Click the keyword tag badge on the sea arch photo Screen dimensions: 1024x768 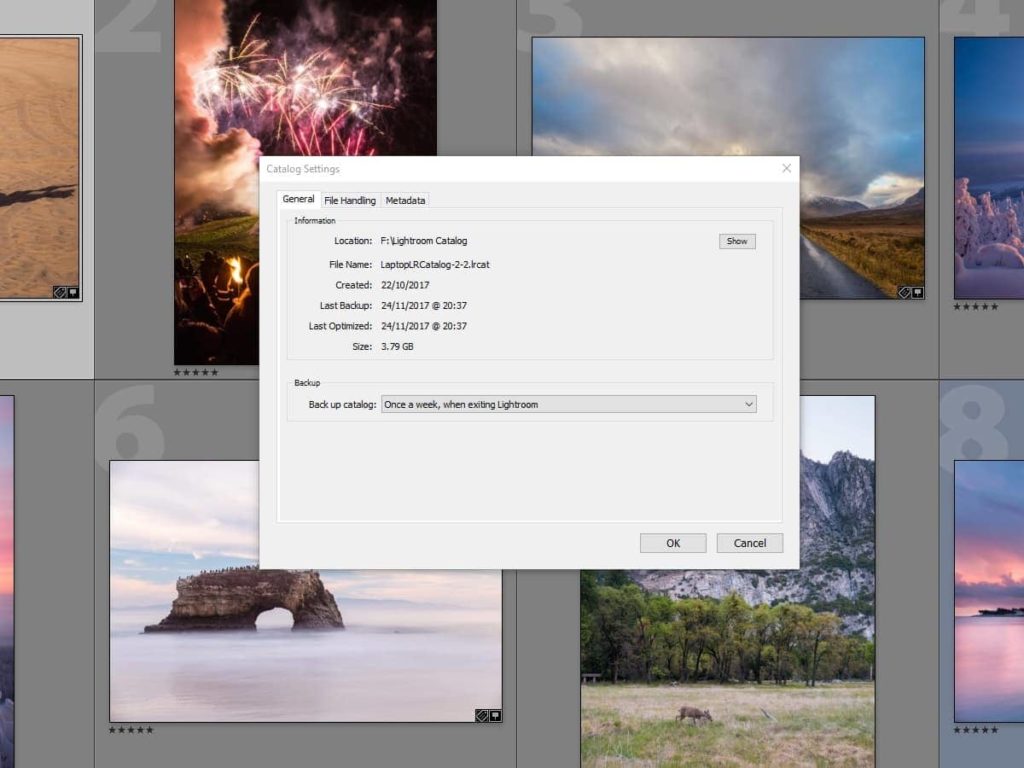pyautogui.click(x=481, y=715)
